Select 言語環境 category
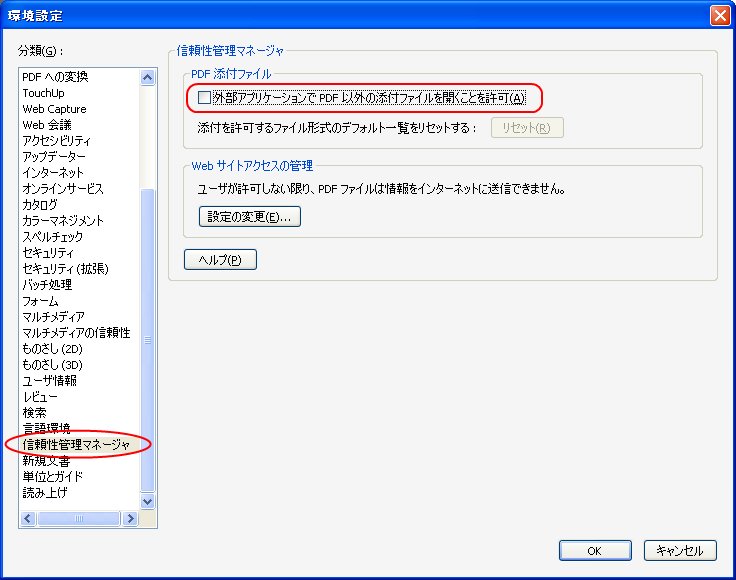 click(x=46, y=428)
